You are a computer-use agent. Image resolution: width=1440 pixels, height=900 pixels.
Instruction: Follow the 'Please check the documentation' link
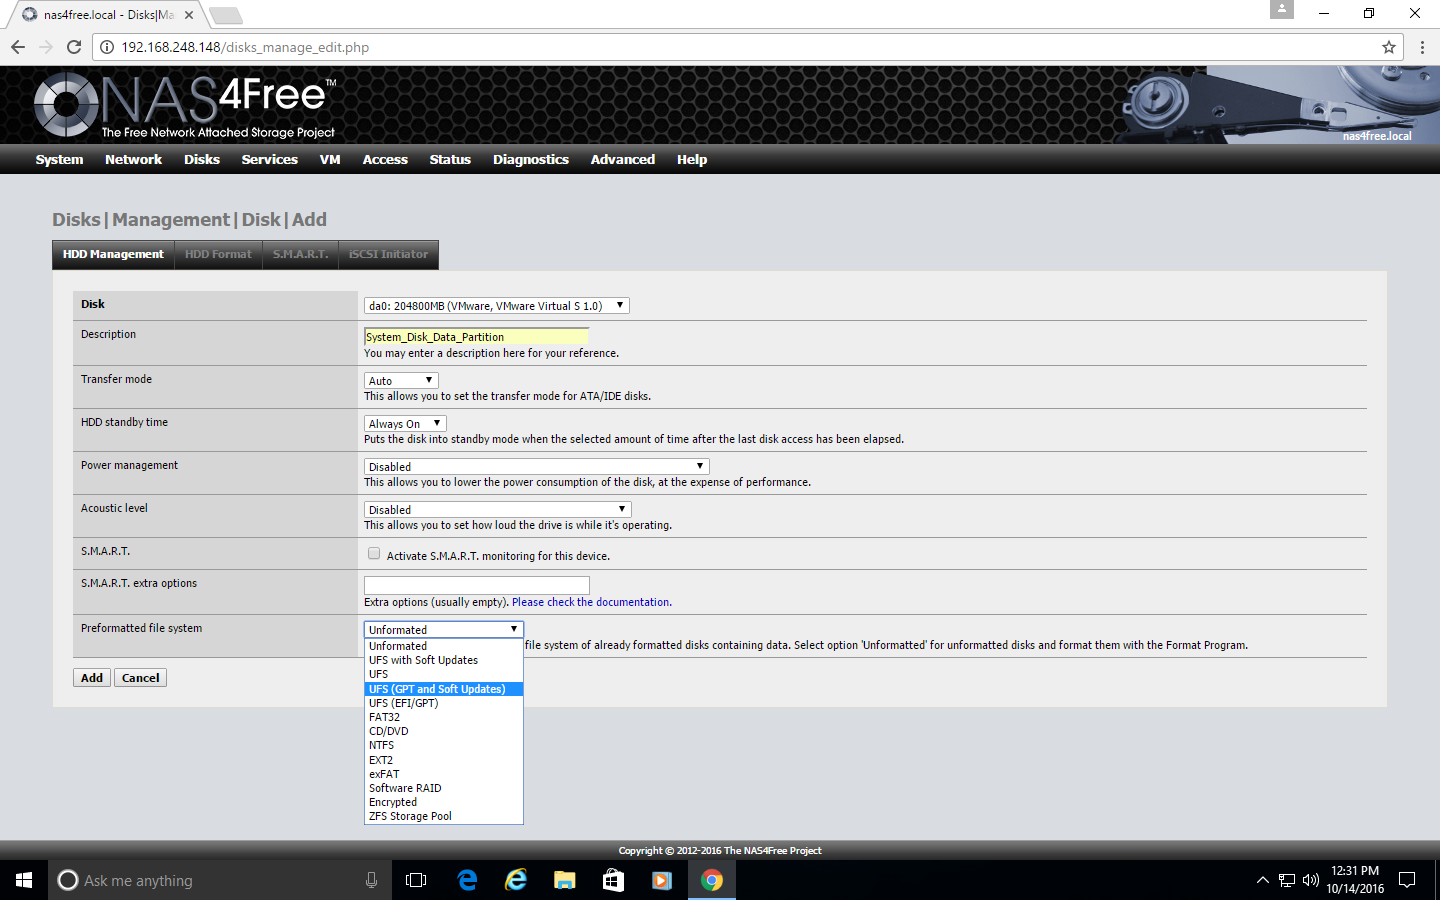point(591,602)
